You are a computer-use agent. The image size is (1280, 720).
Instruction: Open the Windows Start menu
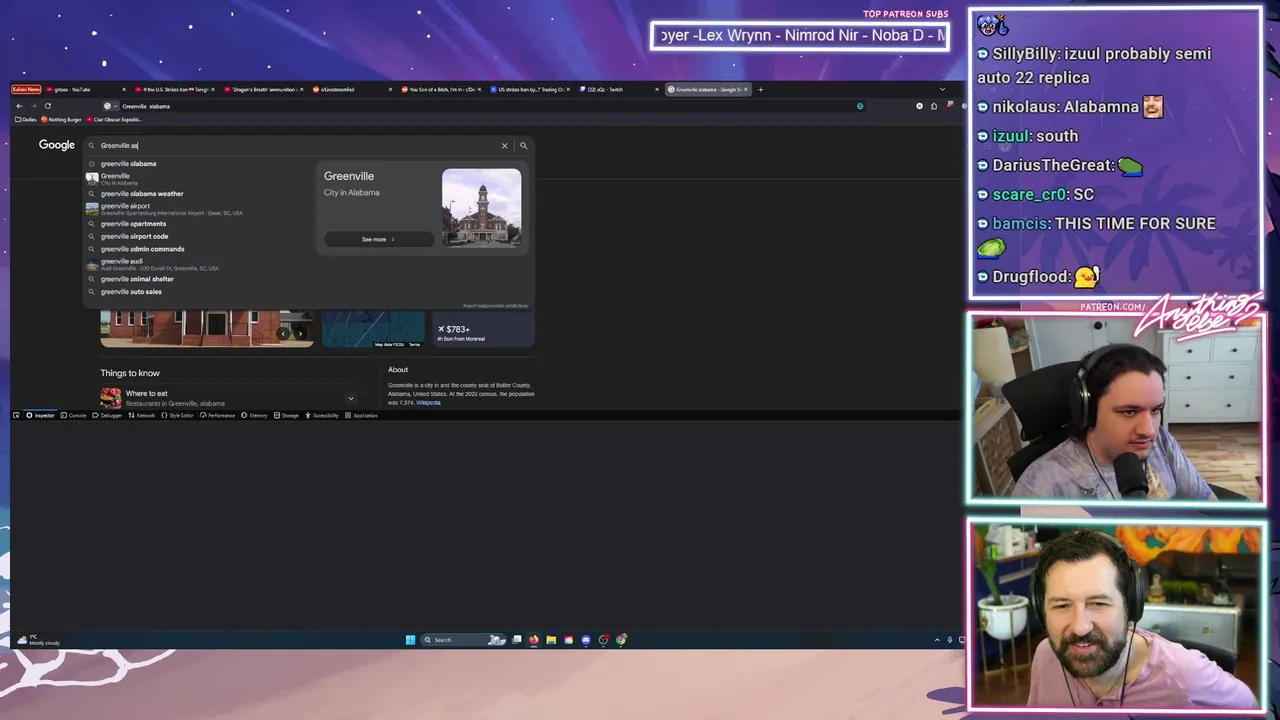click(410, 640)
